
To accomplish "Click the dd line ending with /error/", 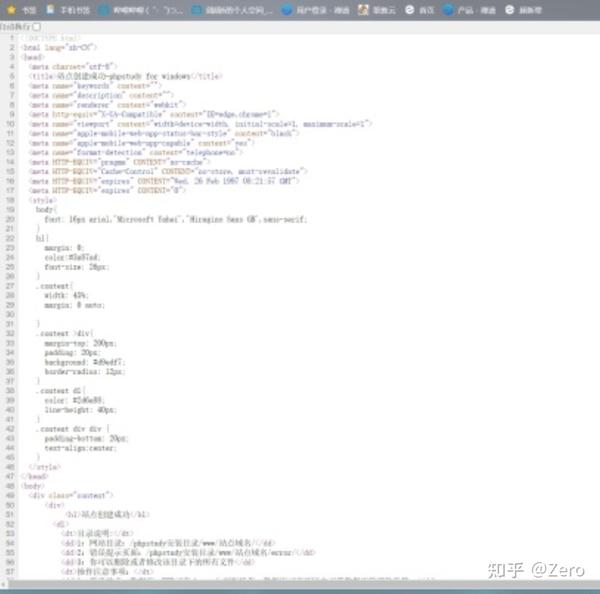I will tap(188, 553).
